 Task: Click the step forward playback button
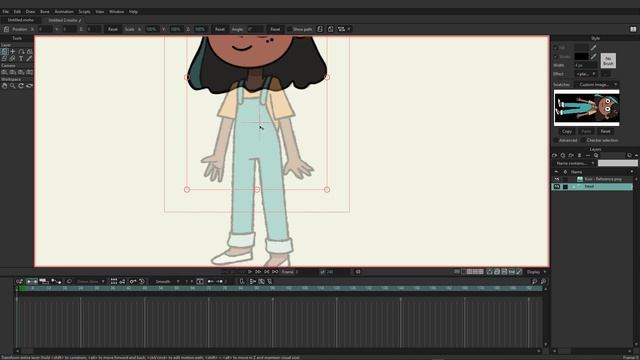pos(258,272)
